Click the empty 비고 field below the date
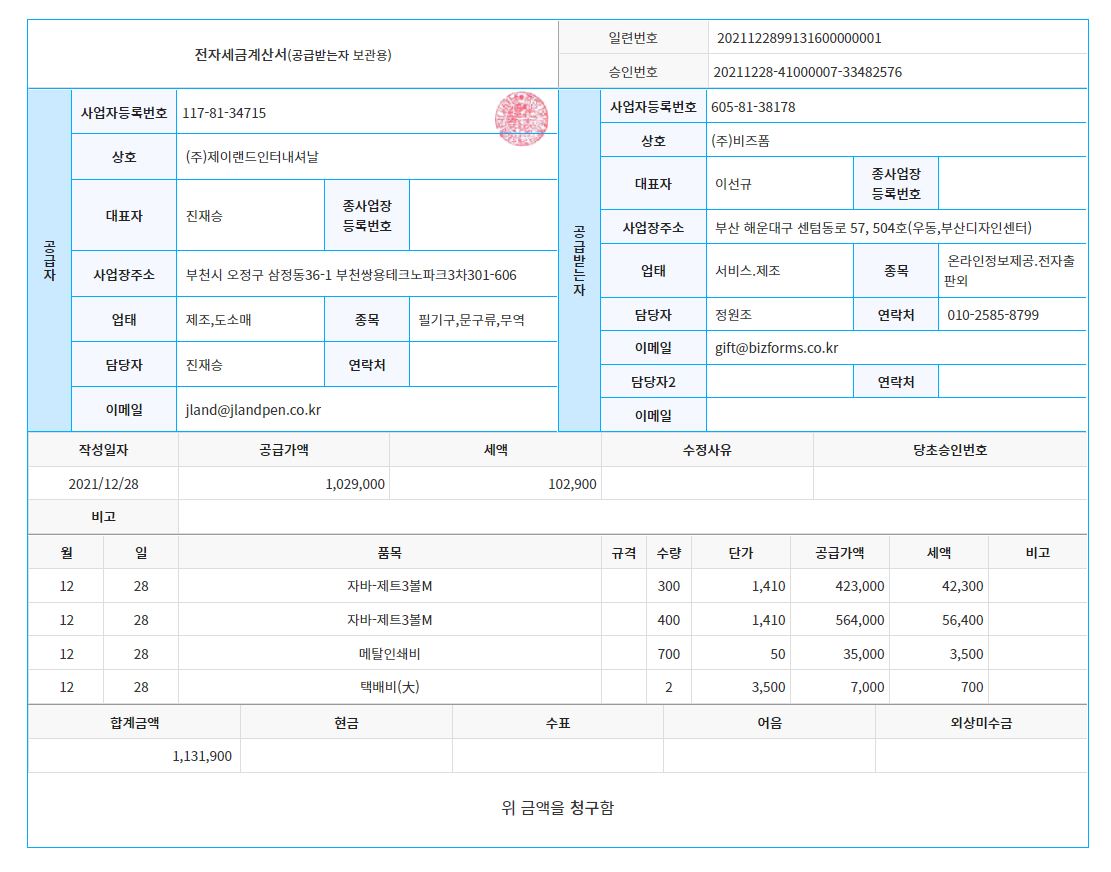The image size is (1111, 872). coord(630,517)
